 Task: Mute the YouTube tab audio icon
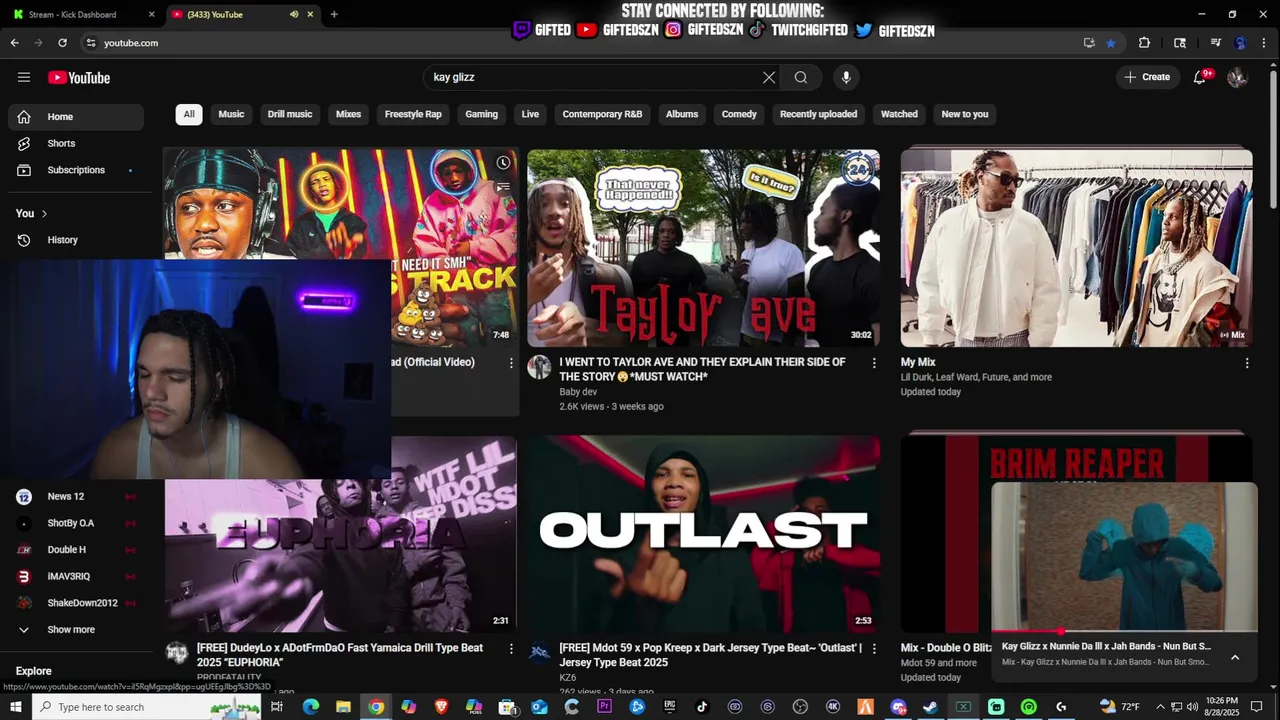pos(294,14)
